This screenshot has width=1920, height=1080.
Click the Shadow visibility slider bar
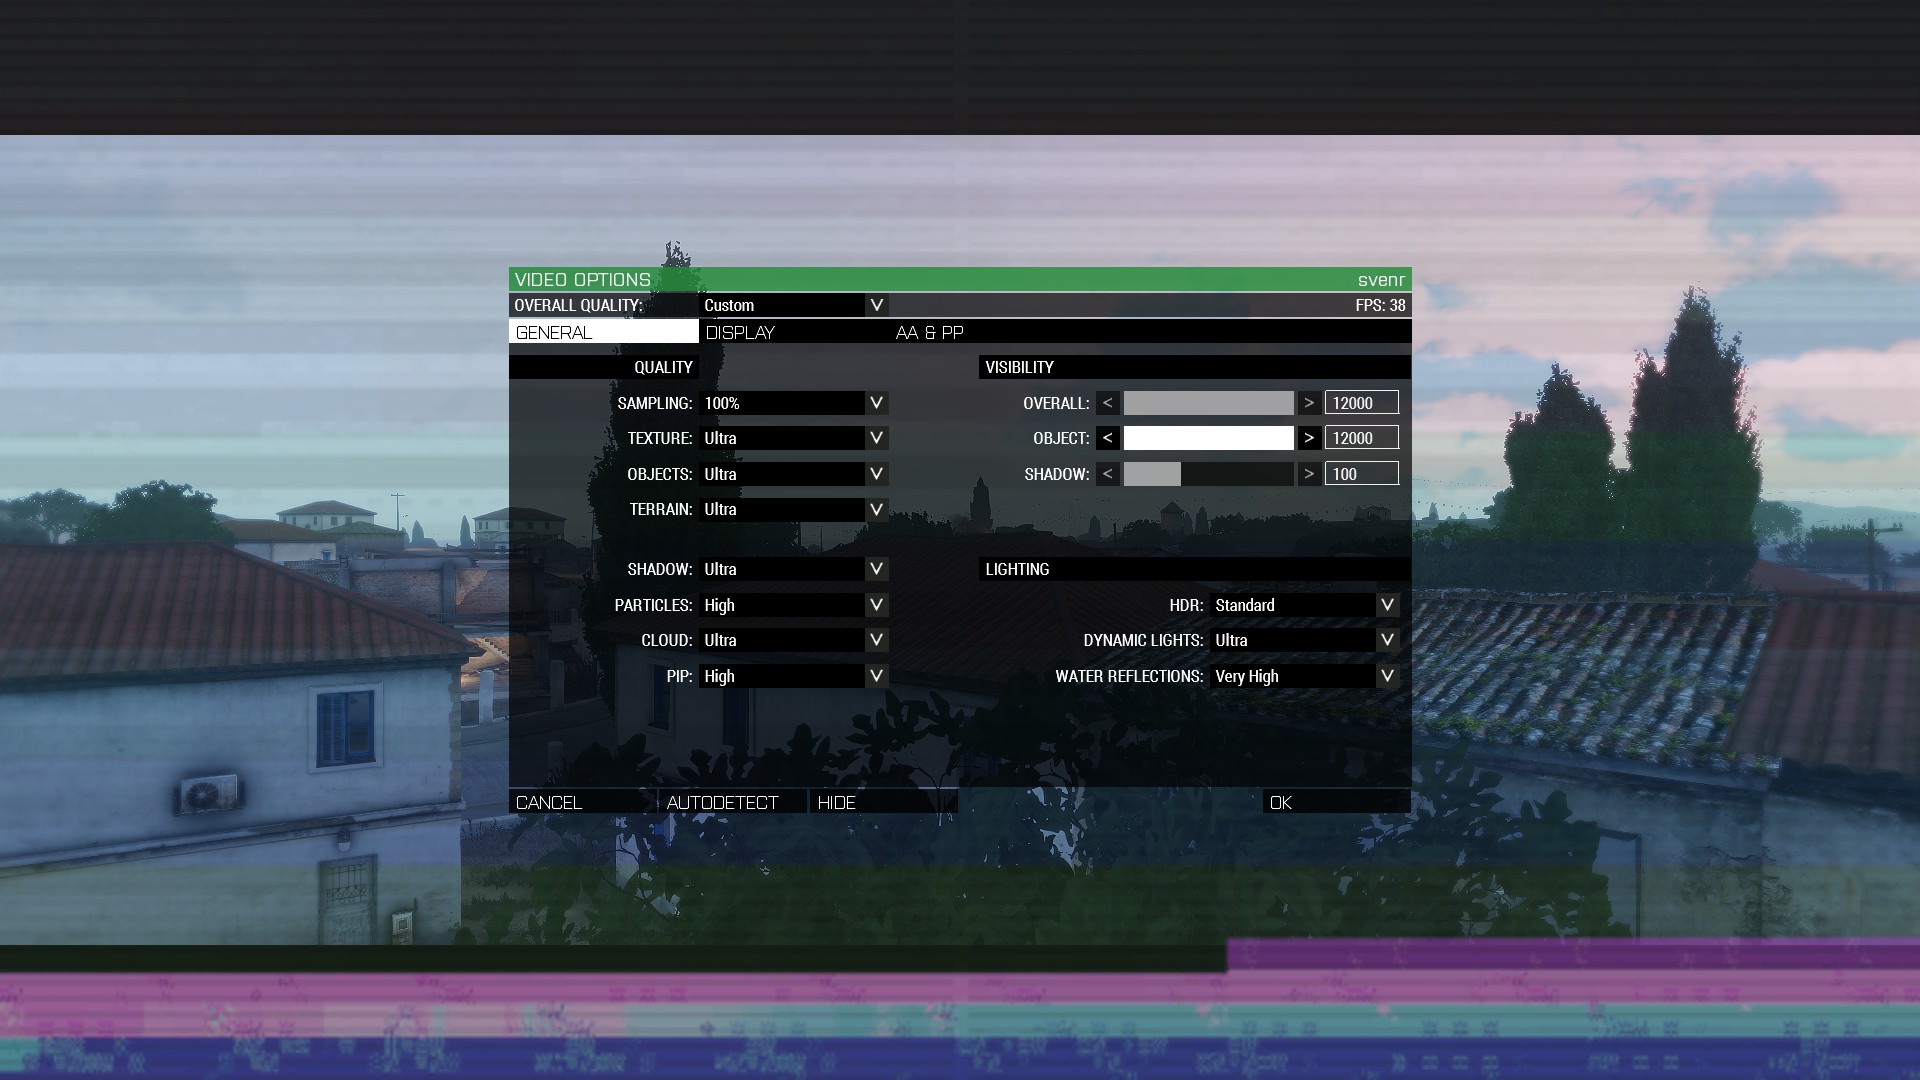[x=1208, y=474]
